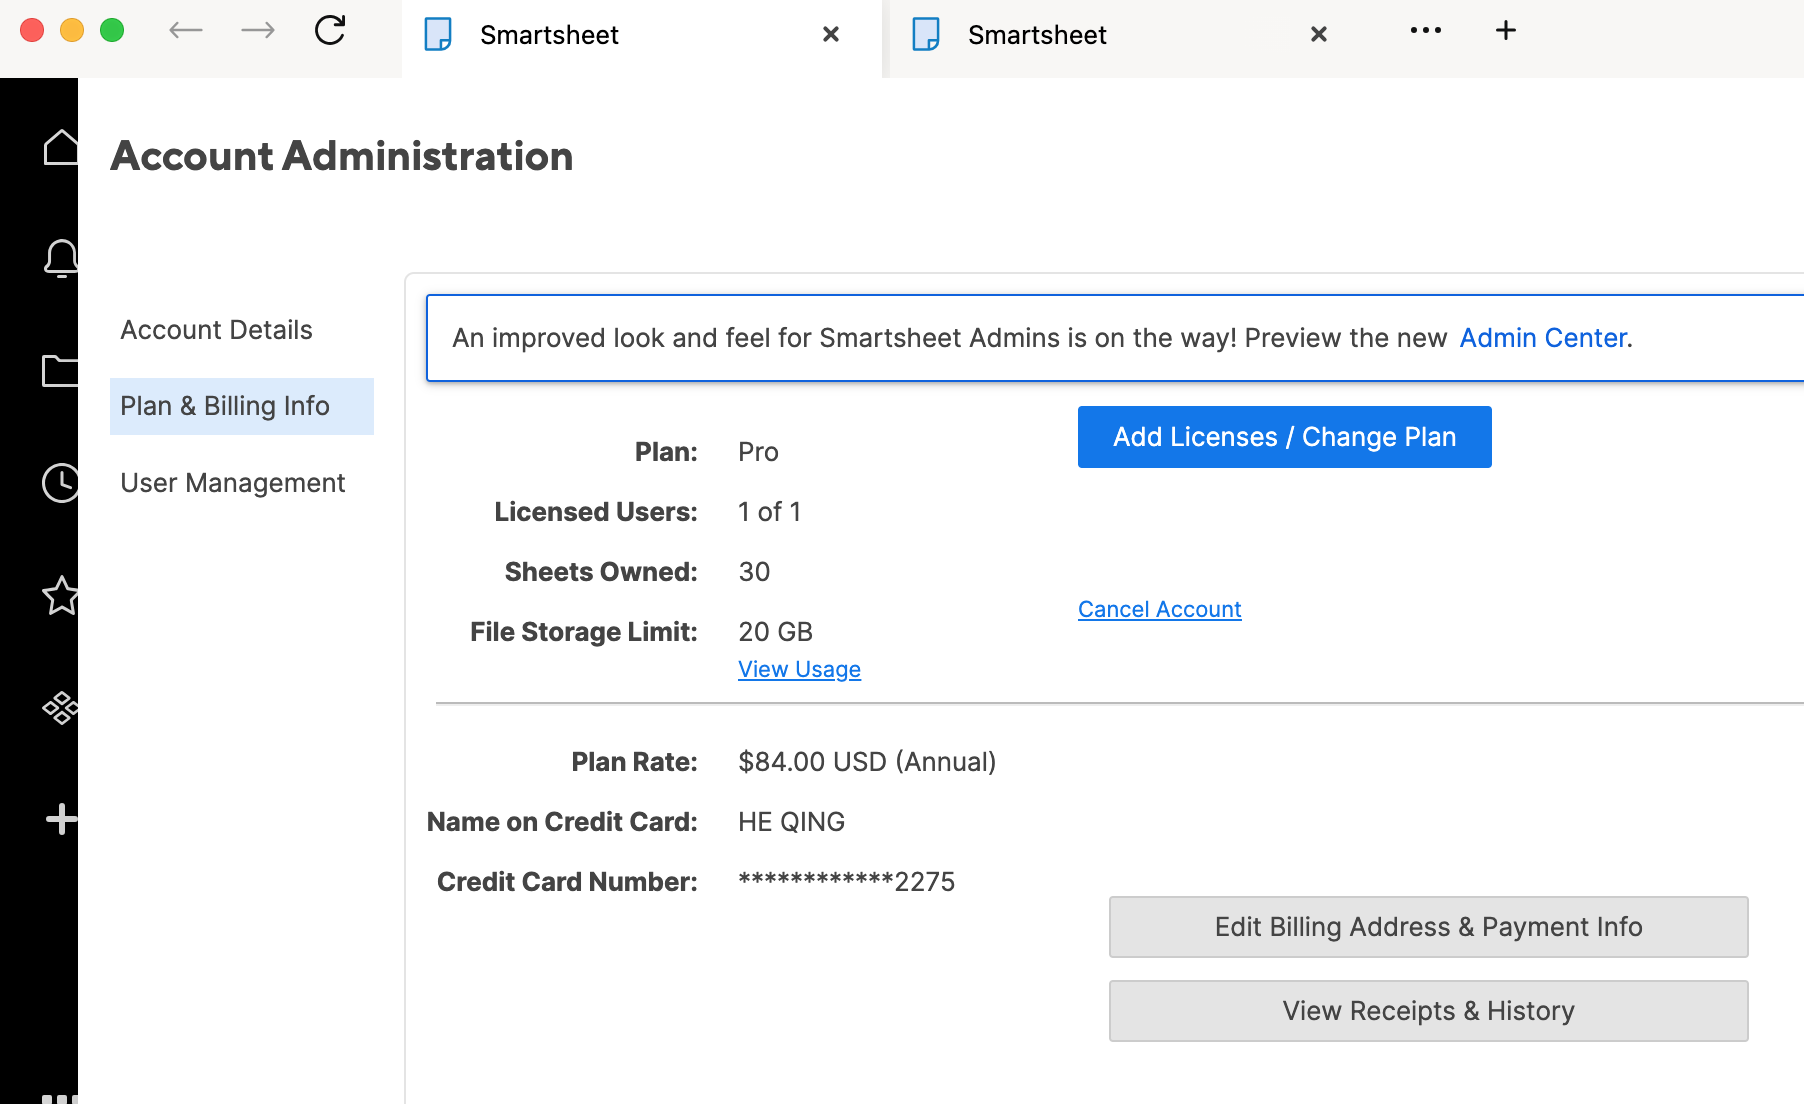Click the red macOS close window button

coord(32,30)
